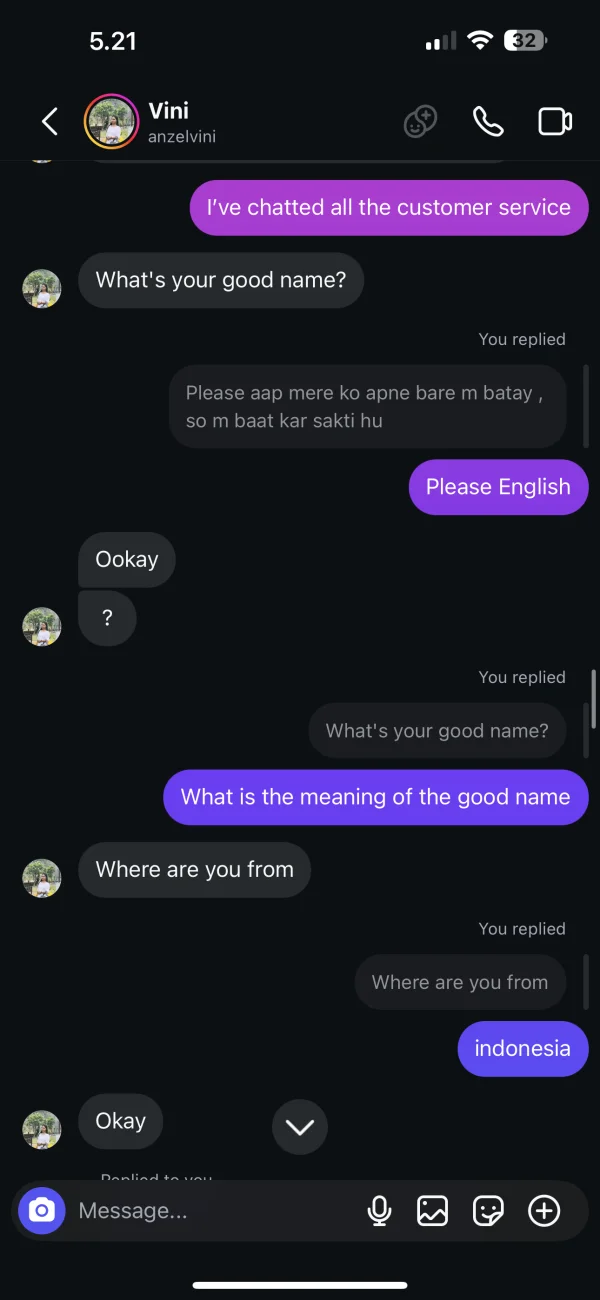600x1300 pixels.
Task: Record a voice message with microphone icon
Action: coord(379,1211)
